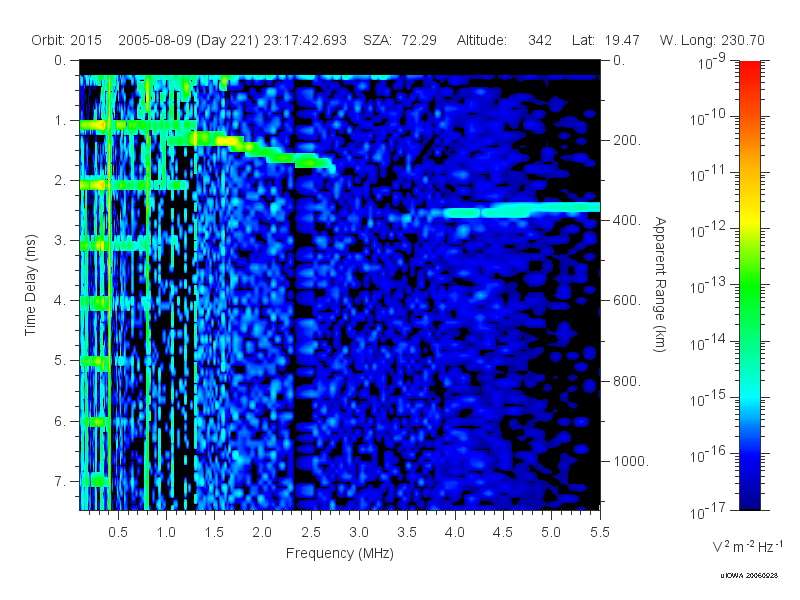Click the '5.0' frequency tick label

click(551, 532)
